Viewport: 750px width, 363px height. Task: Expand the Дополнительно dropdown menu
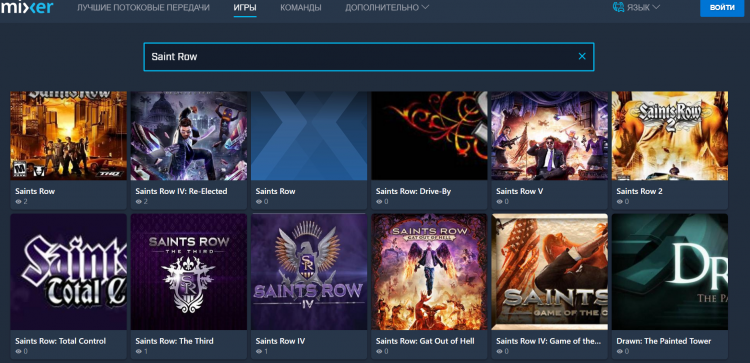[x=387, y=8]
